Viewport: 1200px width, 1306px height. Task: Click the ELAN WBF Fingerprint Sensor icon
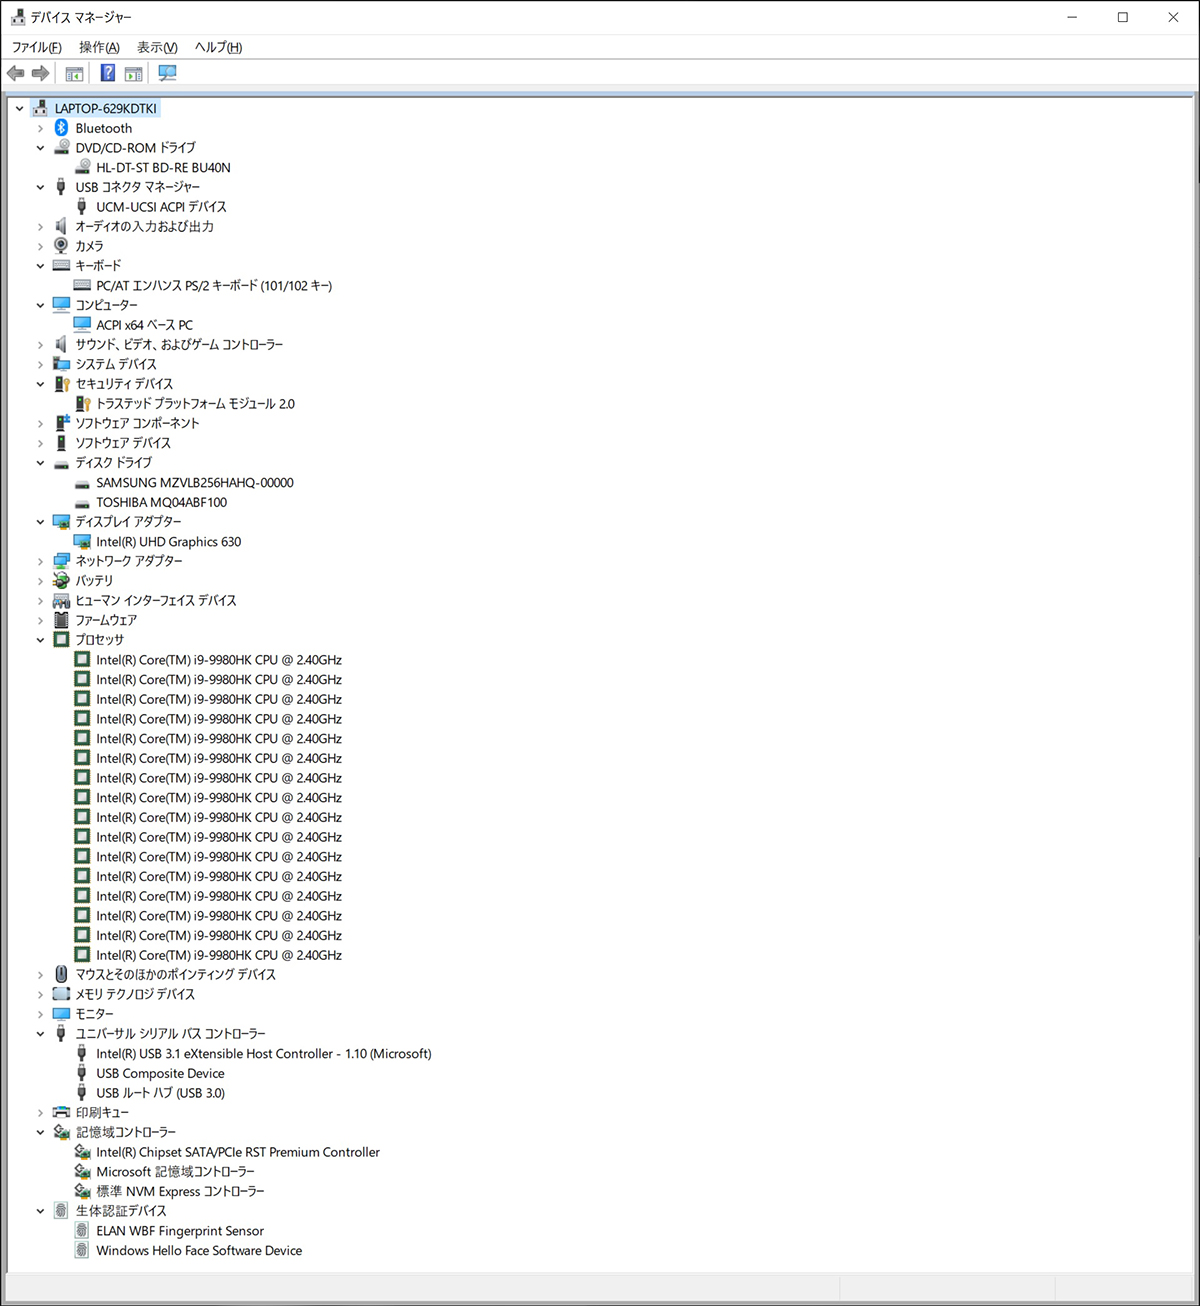82,1231
